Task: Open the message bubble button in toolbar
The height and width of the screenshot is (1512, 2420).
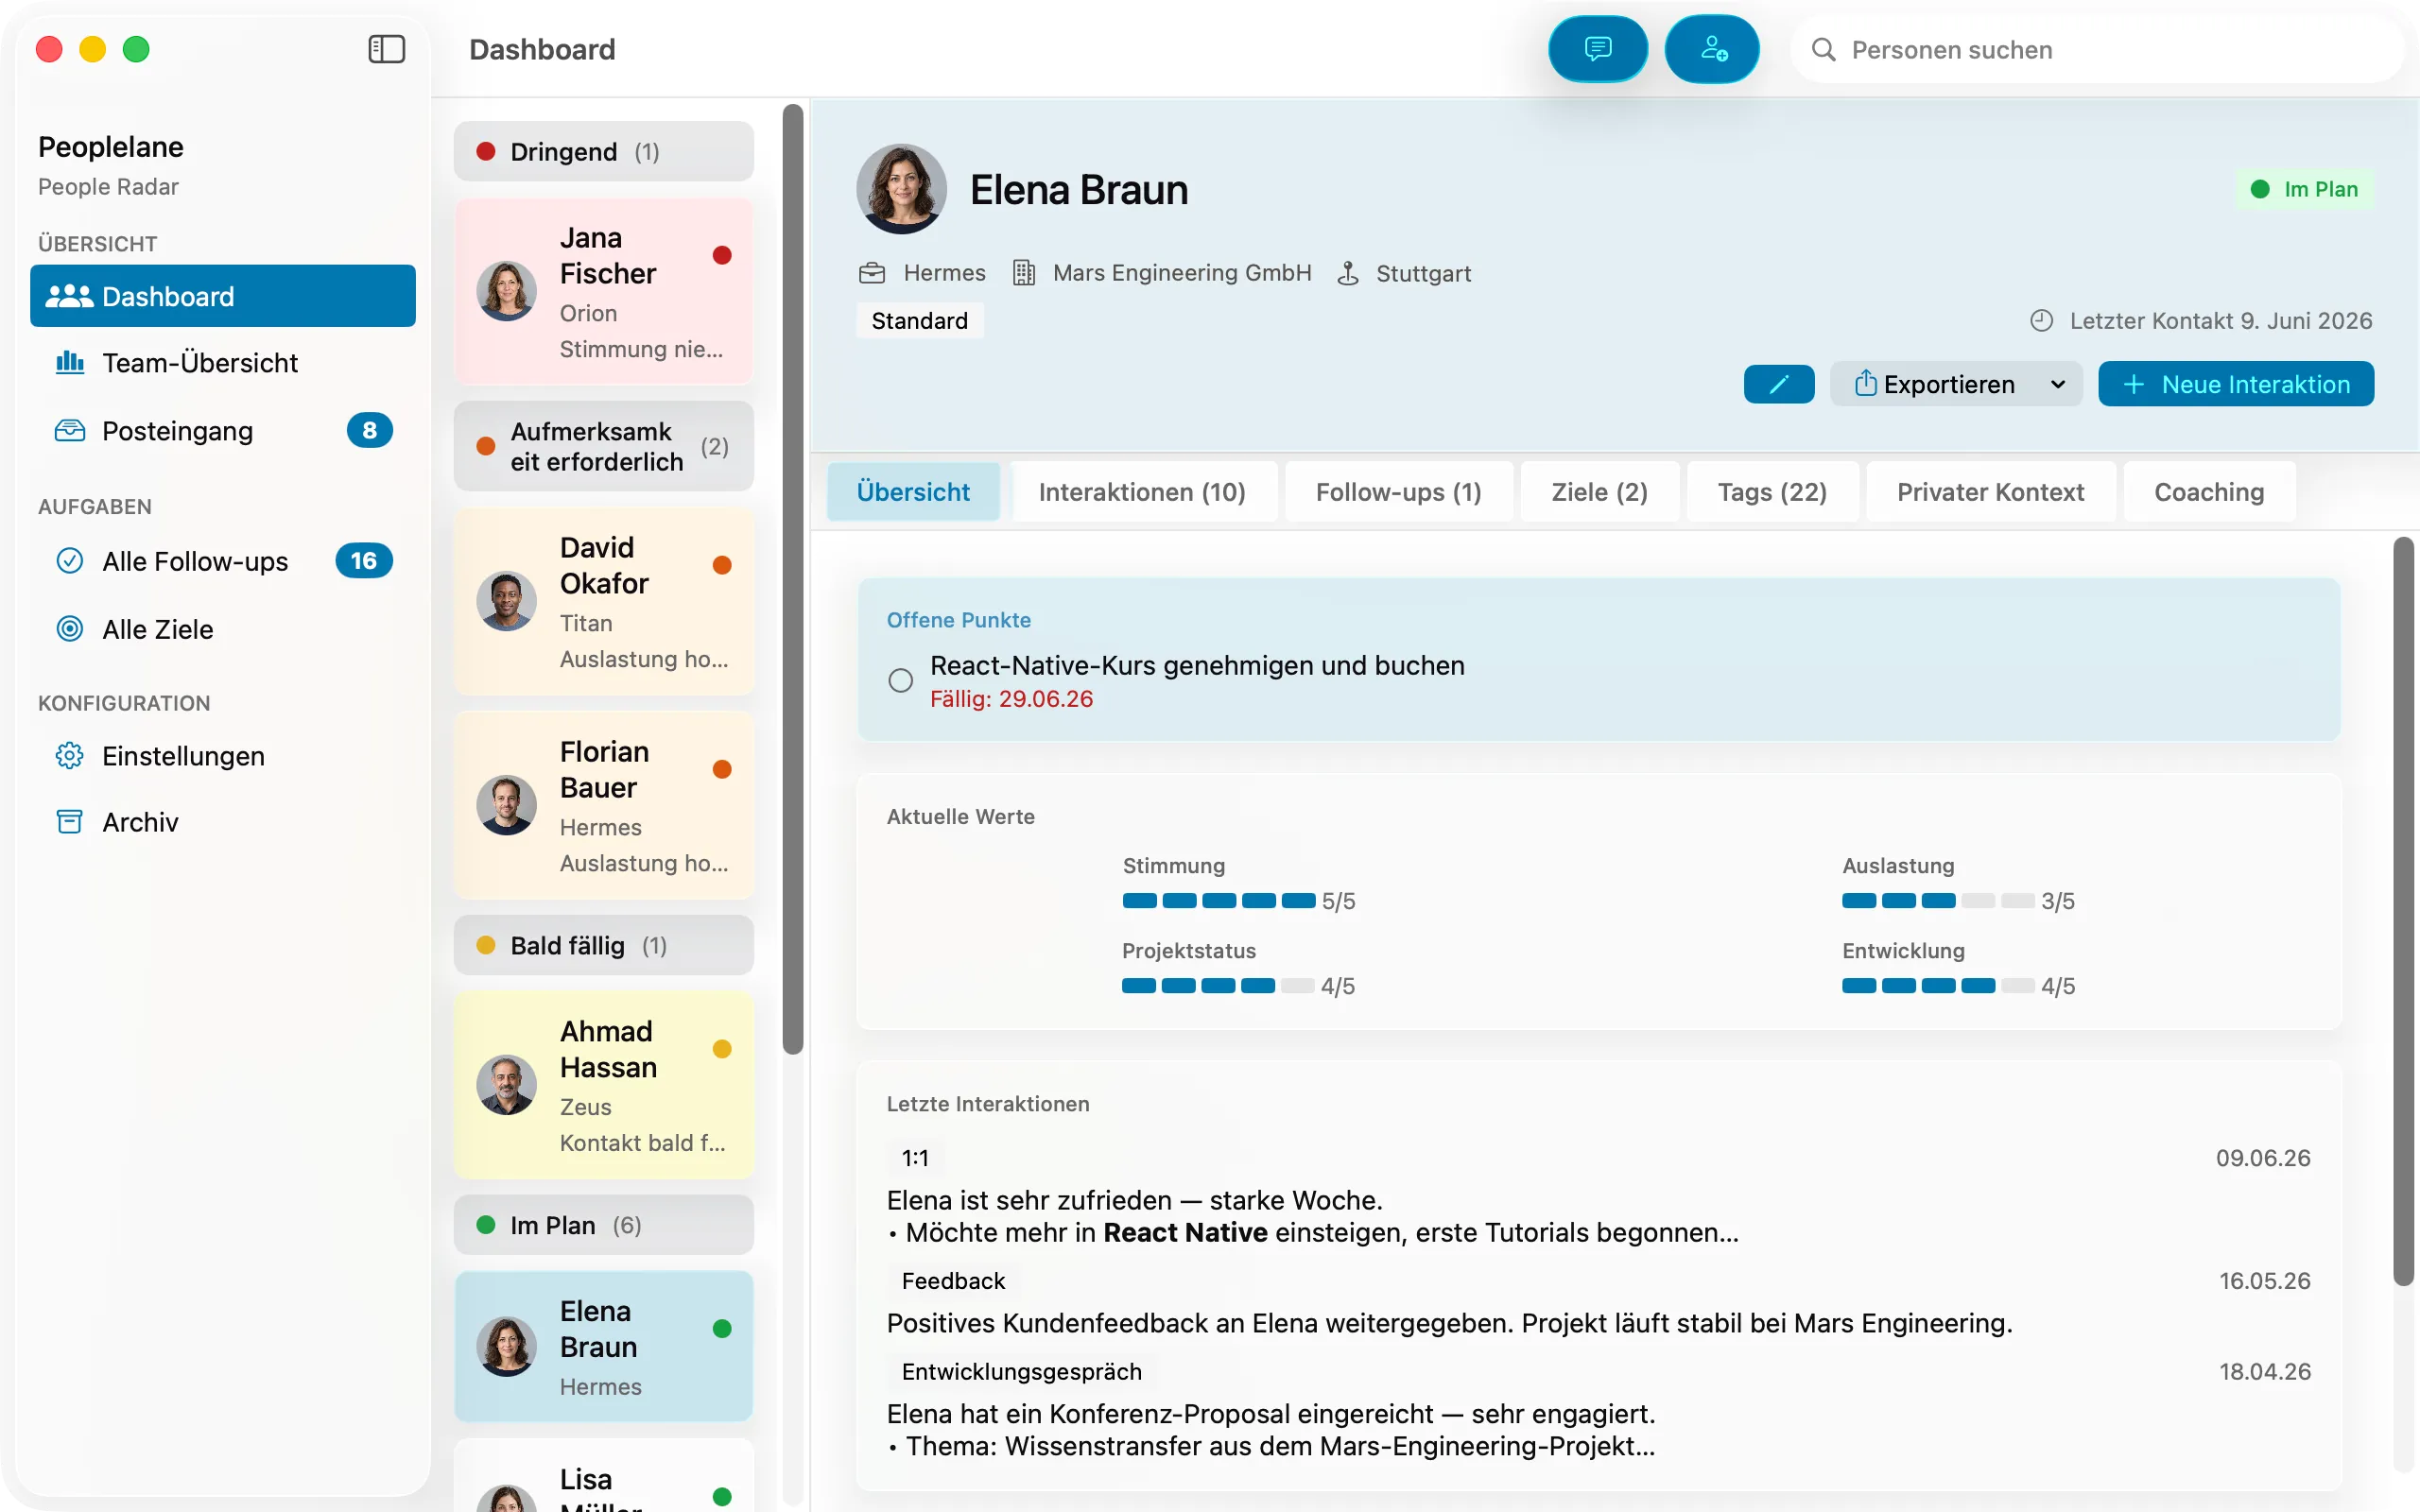Action: (x=1598, y=49)
